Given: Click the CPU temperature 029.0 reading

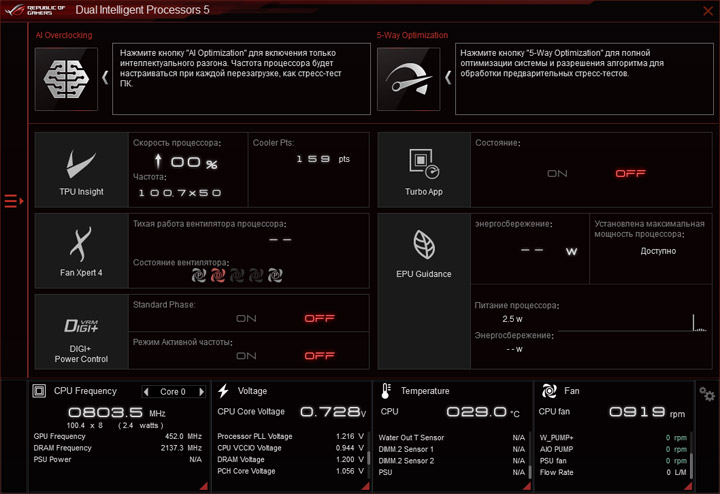Looking at the screenshot, I should (483, 412).
